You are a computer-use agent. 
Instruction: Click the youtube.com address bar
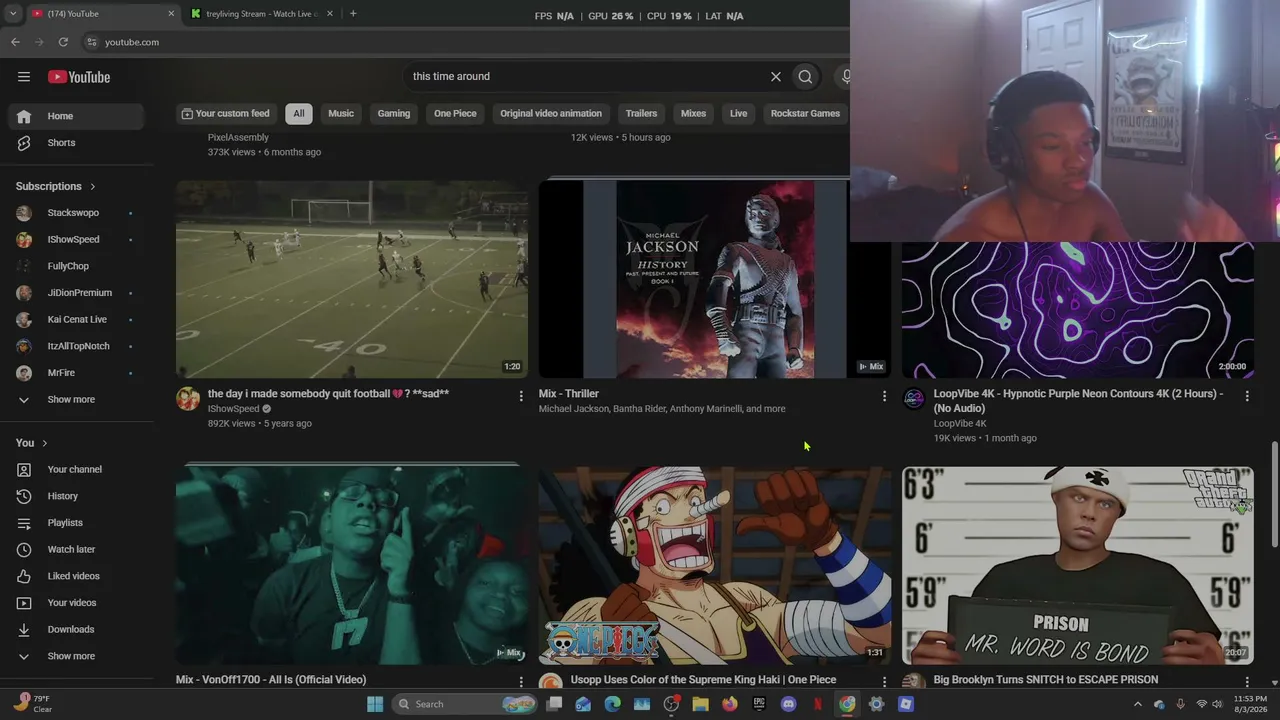pos(460,42)
